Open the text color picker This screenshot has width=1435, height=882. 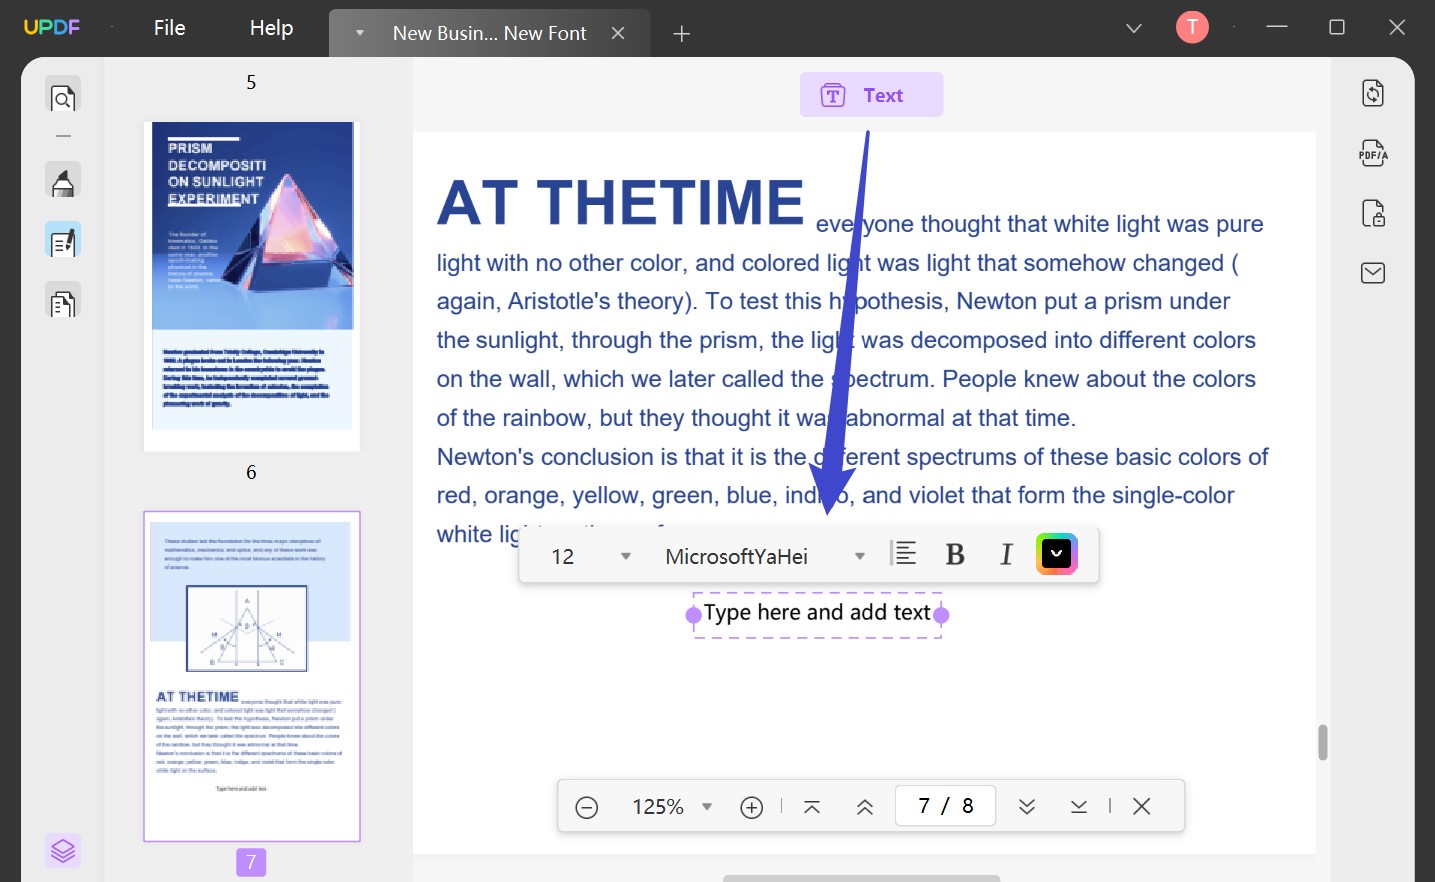click(1056, 553)
